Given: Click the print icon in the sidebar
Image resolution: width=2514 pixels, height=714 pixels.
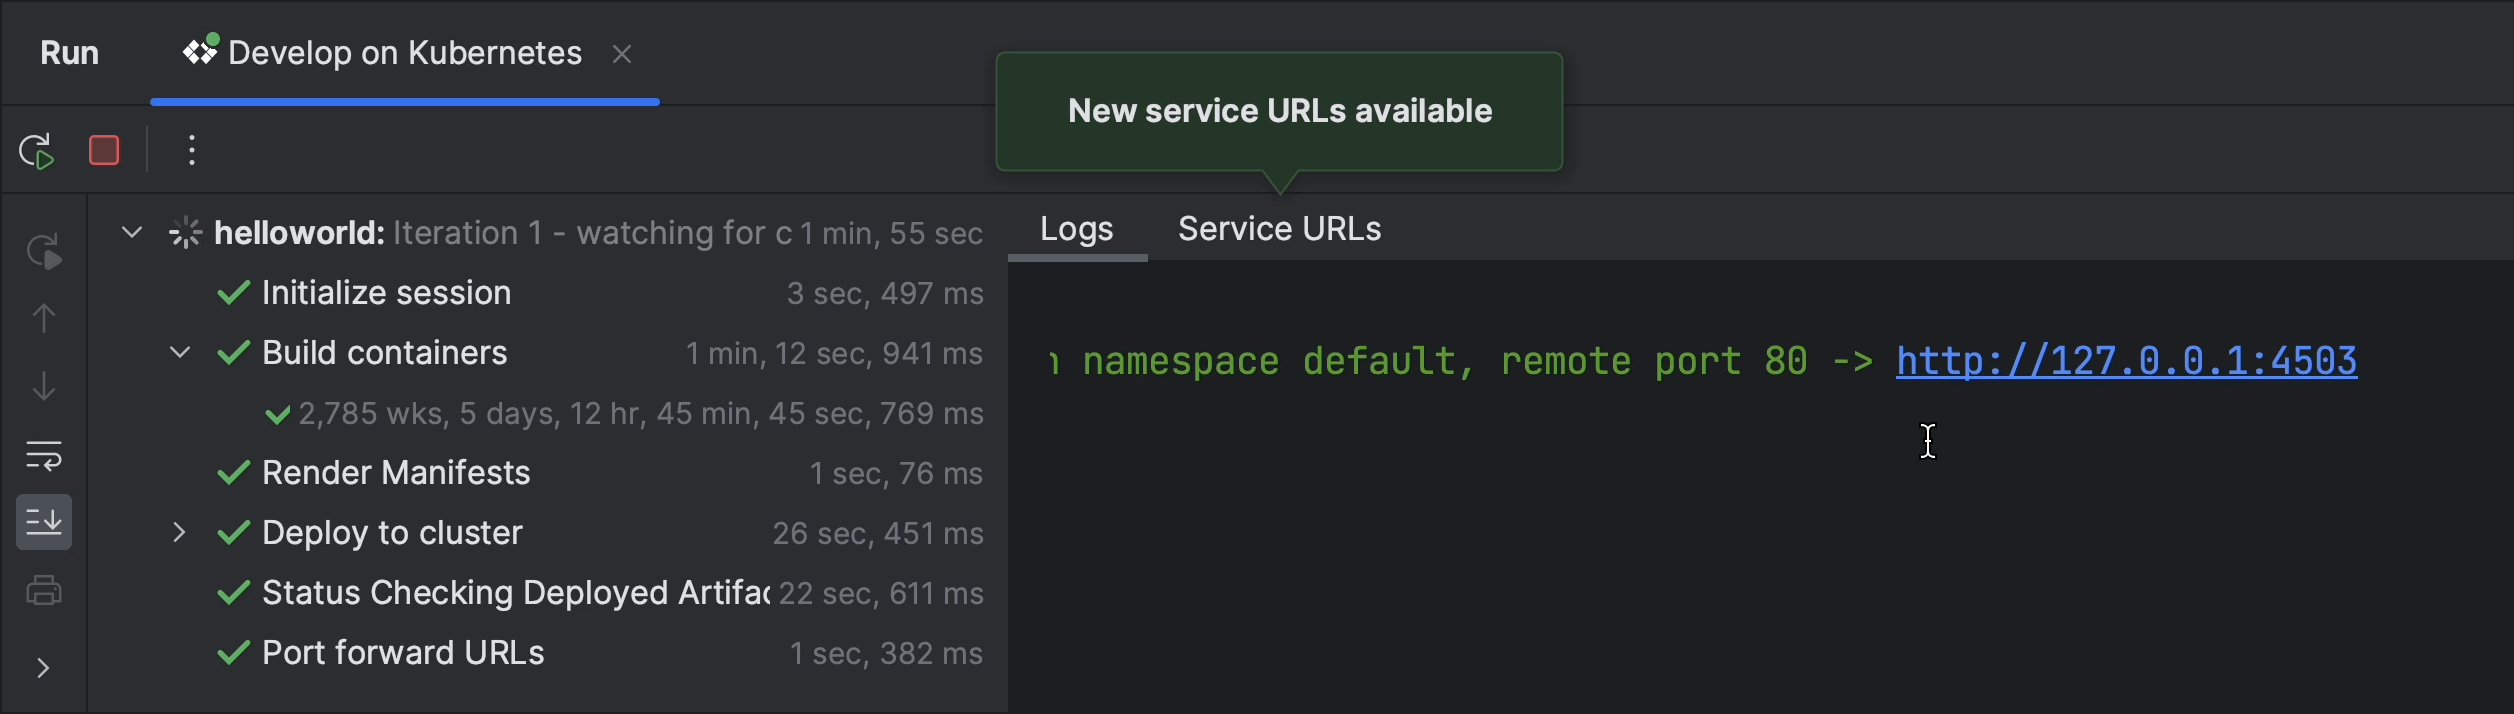Looking at the screenshot, I should [x=44, y=590].
